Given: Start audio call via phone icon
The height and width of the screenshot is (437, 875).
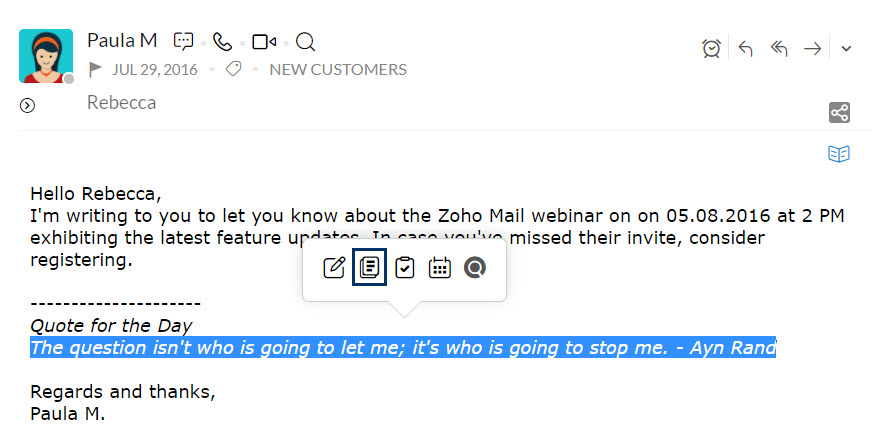Looking at the screenshot, I should (223, 42).
